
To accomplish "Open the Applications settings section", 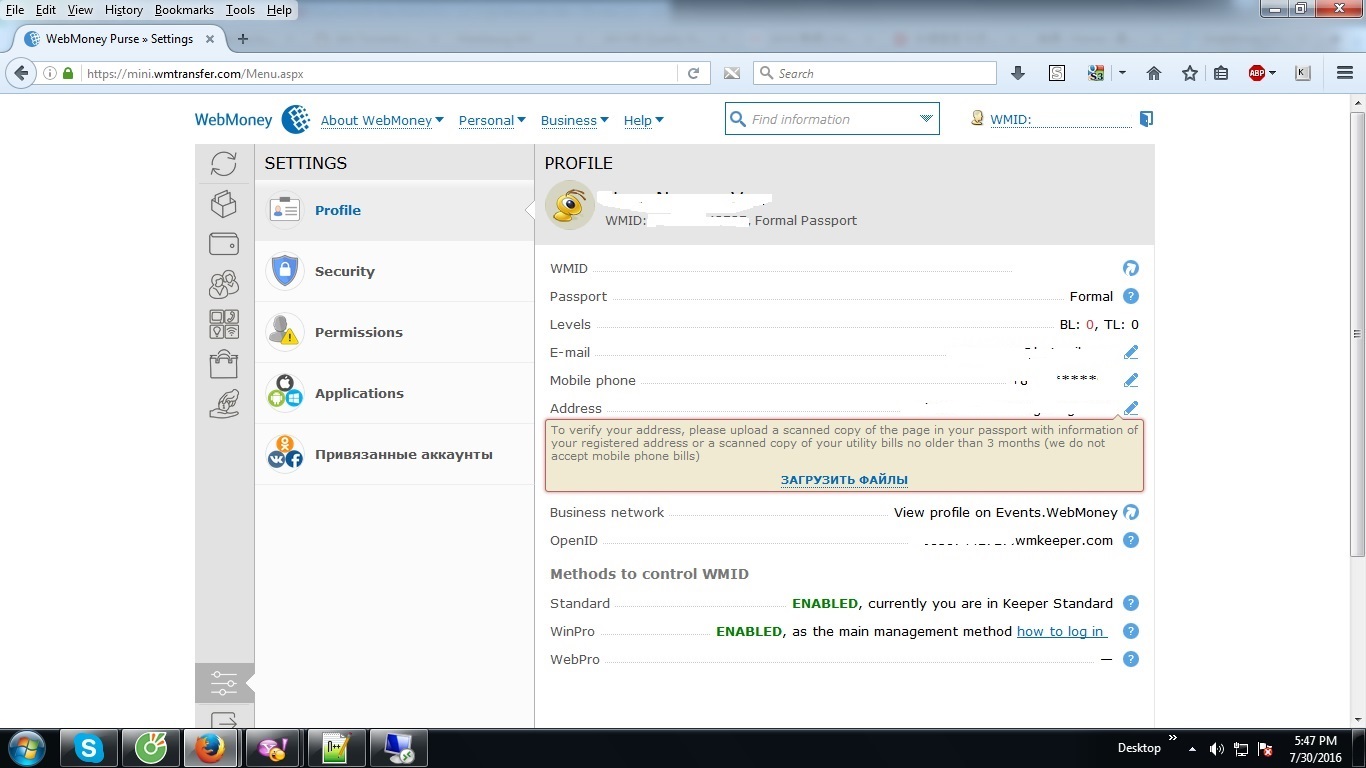I will pos(394,393).
